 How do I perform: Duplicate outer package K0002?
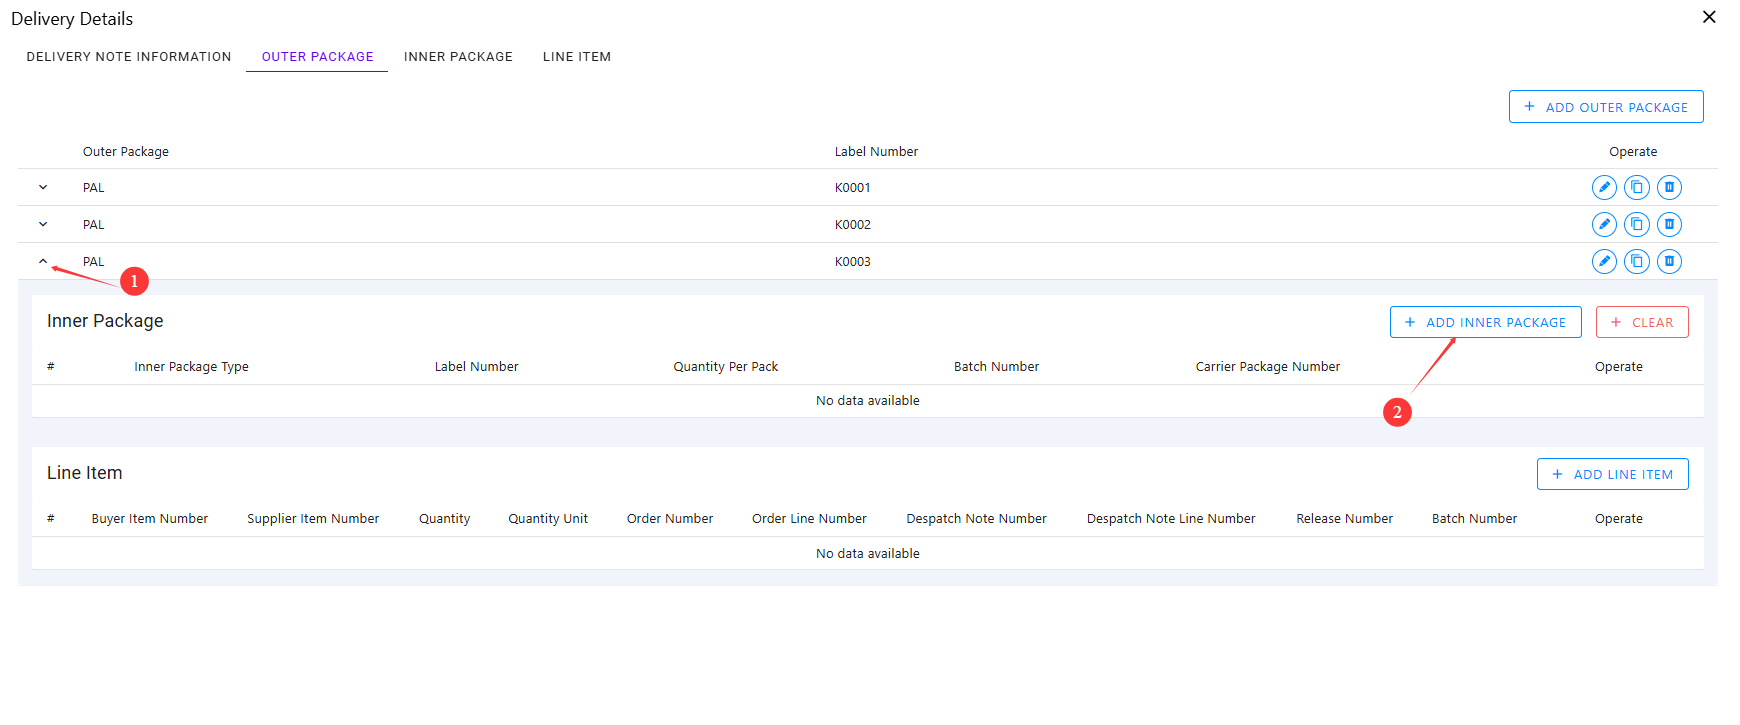point(1637,224)
